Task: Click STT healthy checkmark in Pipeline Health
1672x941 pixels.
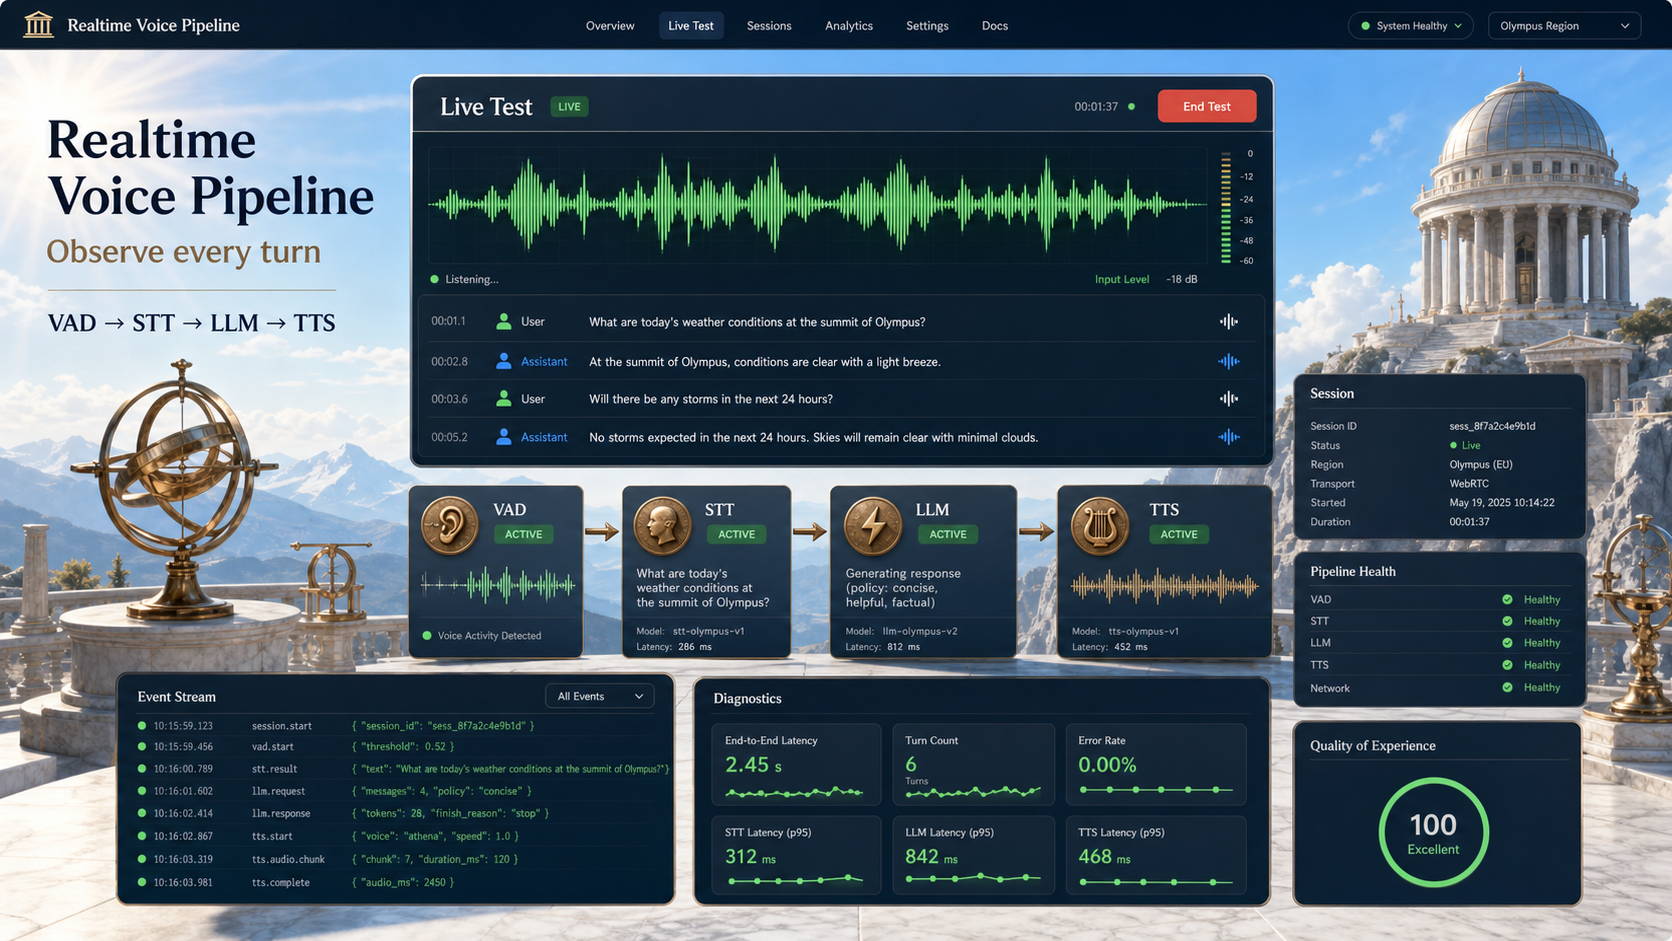Action: coord(1507,621)
